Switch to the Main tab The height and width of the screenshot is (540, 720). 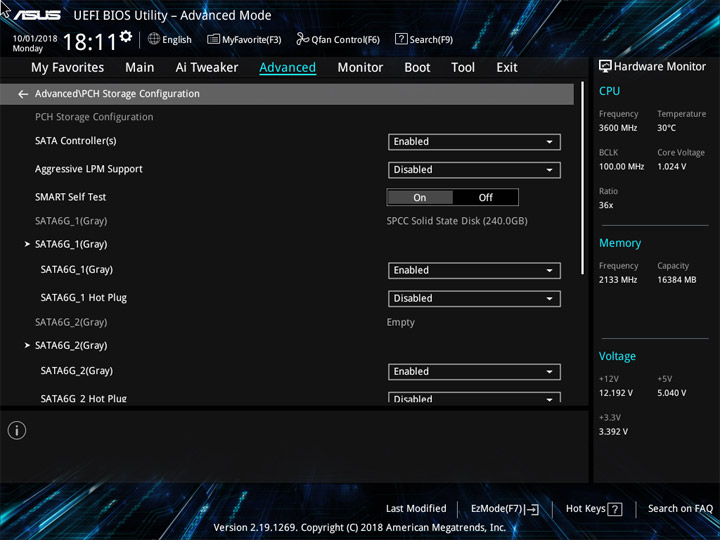coord(140,68)
